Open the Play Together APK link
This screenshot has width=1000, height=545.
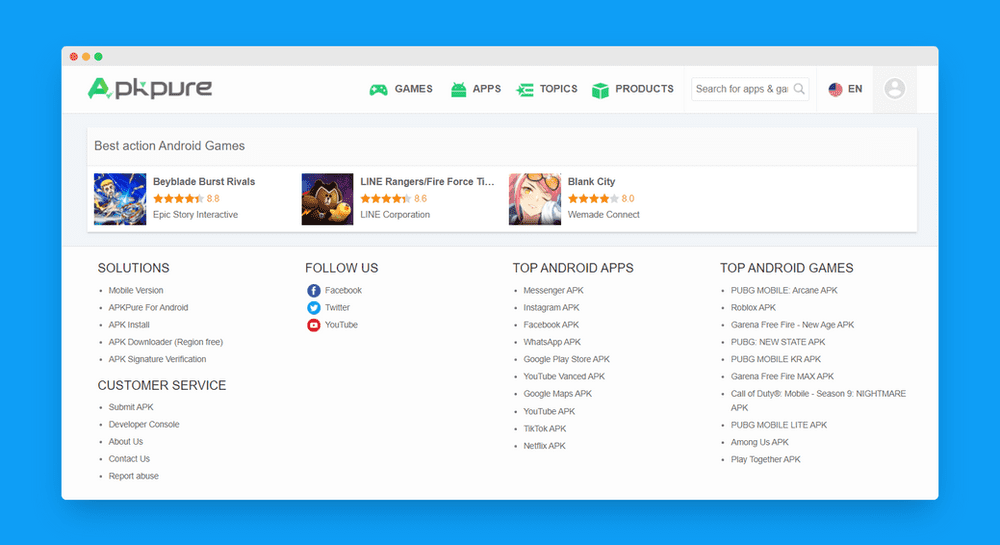(765, 459)
